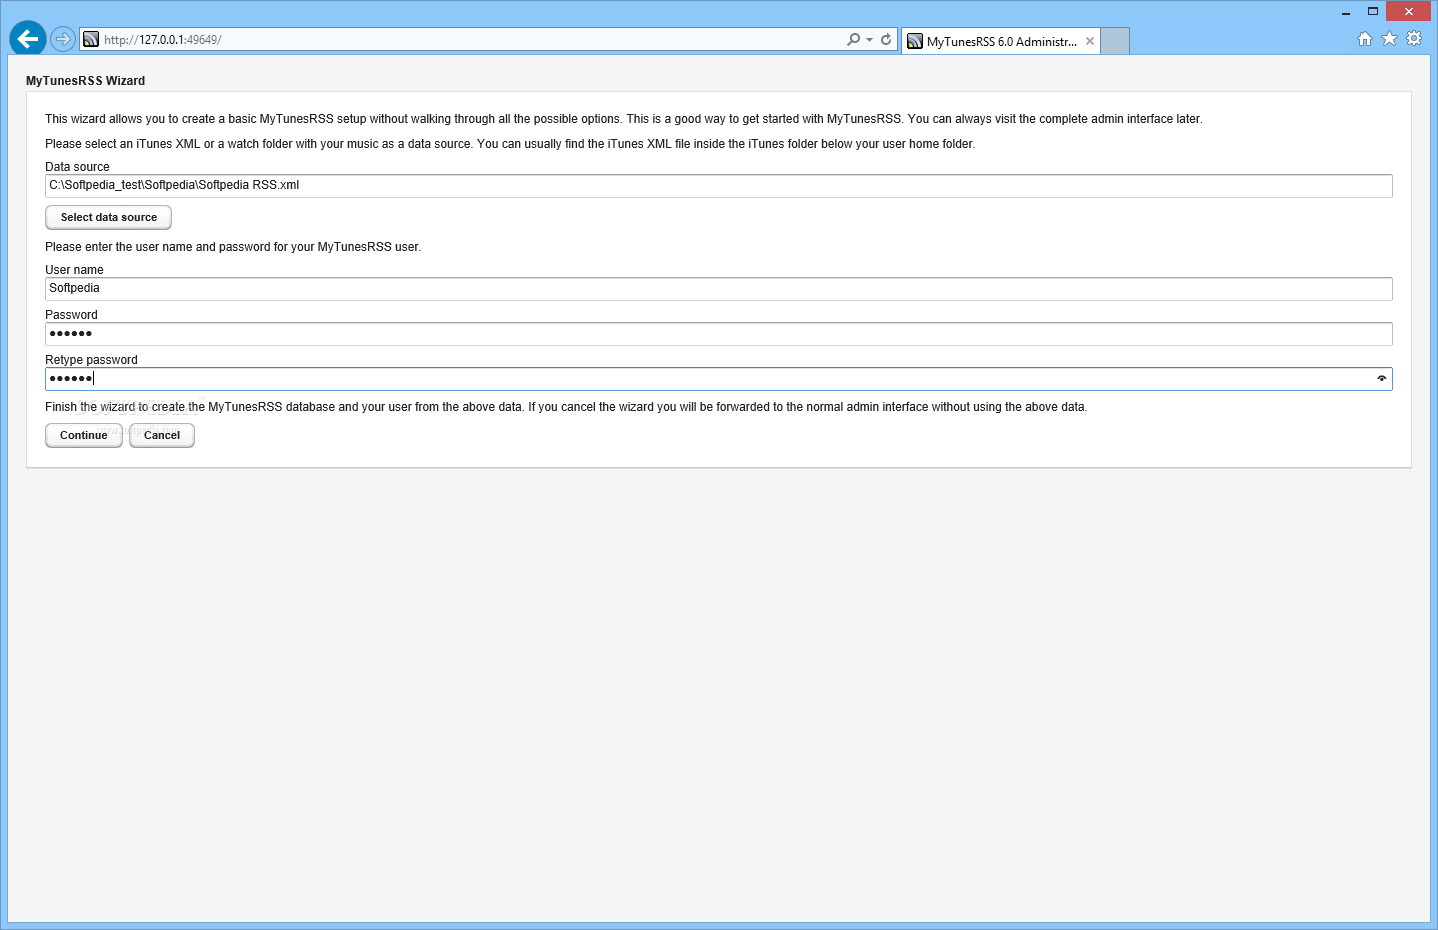Image resolution: width=1438 pixels, height=930 pixels.
Task: Click the 'Password' label text
Action: pos(71,315)
